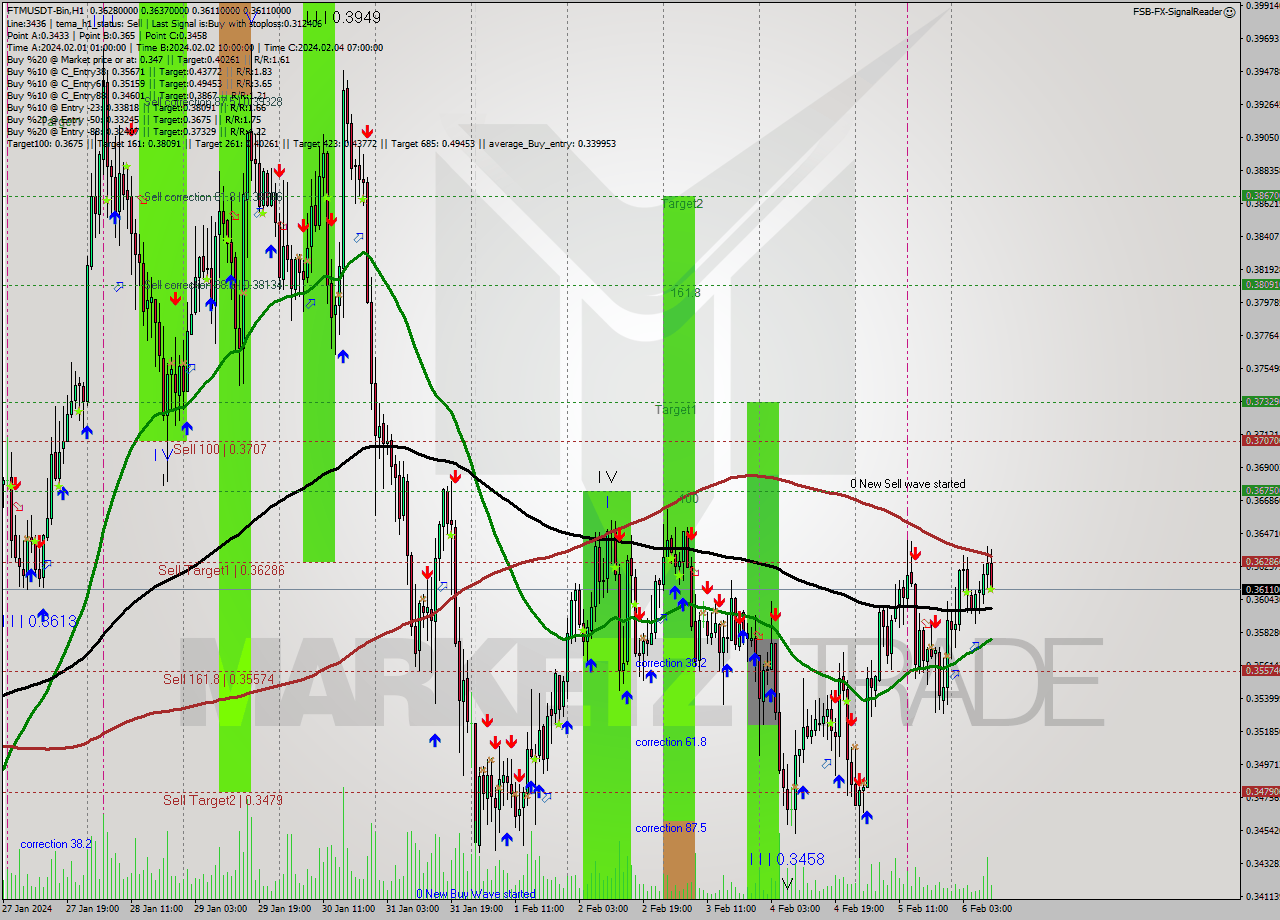Click the 0.38407 price scale value

coord(1262,236)
